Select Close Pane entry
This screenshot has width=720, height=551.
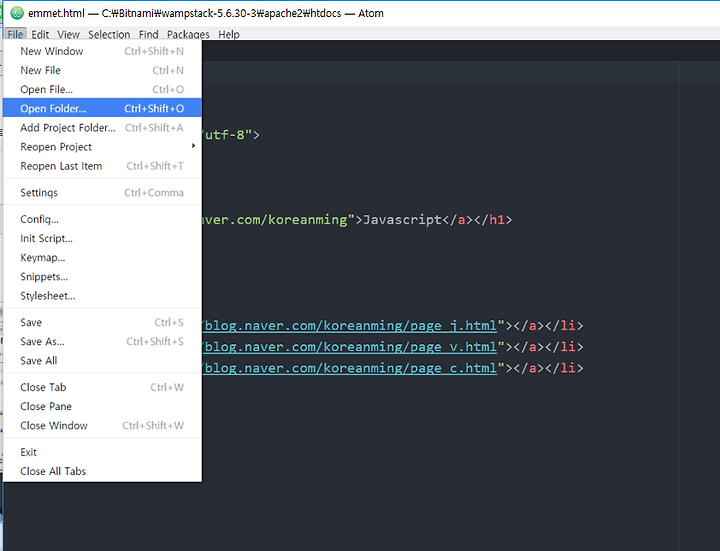pyautogui.click(x=102, y=406)
